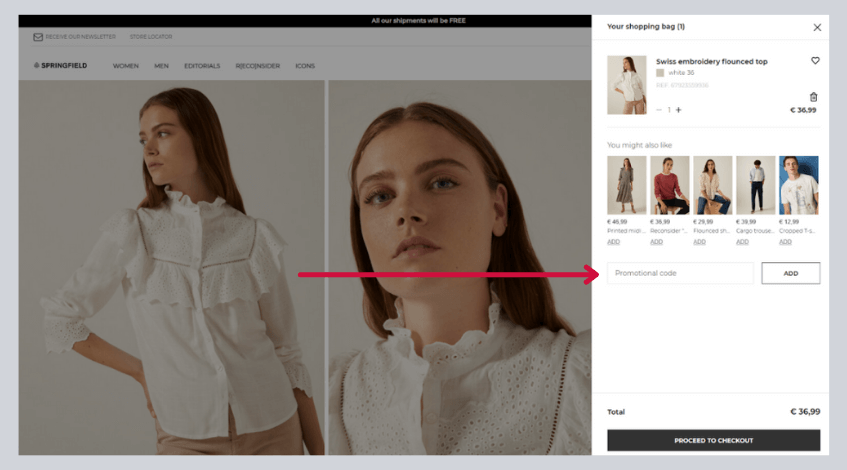Add flounced top to wishlist with heart icon

pos(815,61)
